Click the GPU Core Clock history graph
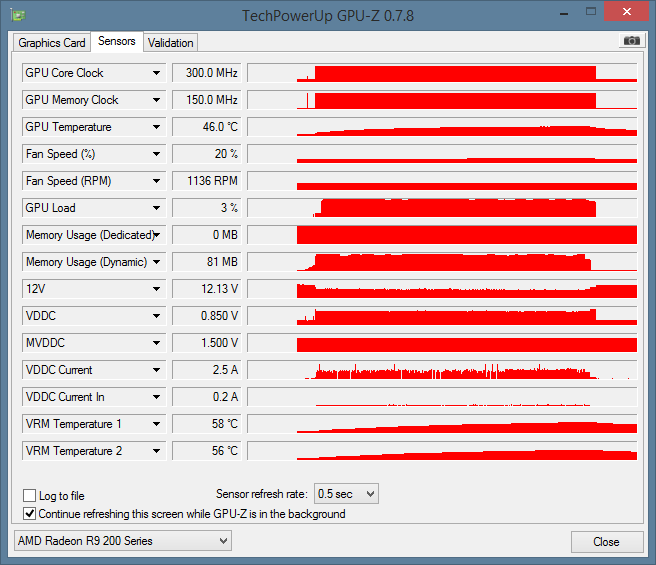The width and height of the screenshot is (656, 565). point(442,73)
